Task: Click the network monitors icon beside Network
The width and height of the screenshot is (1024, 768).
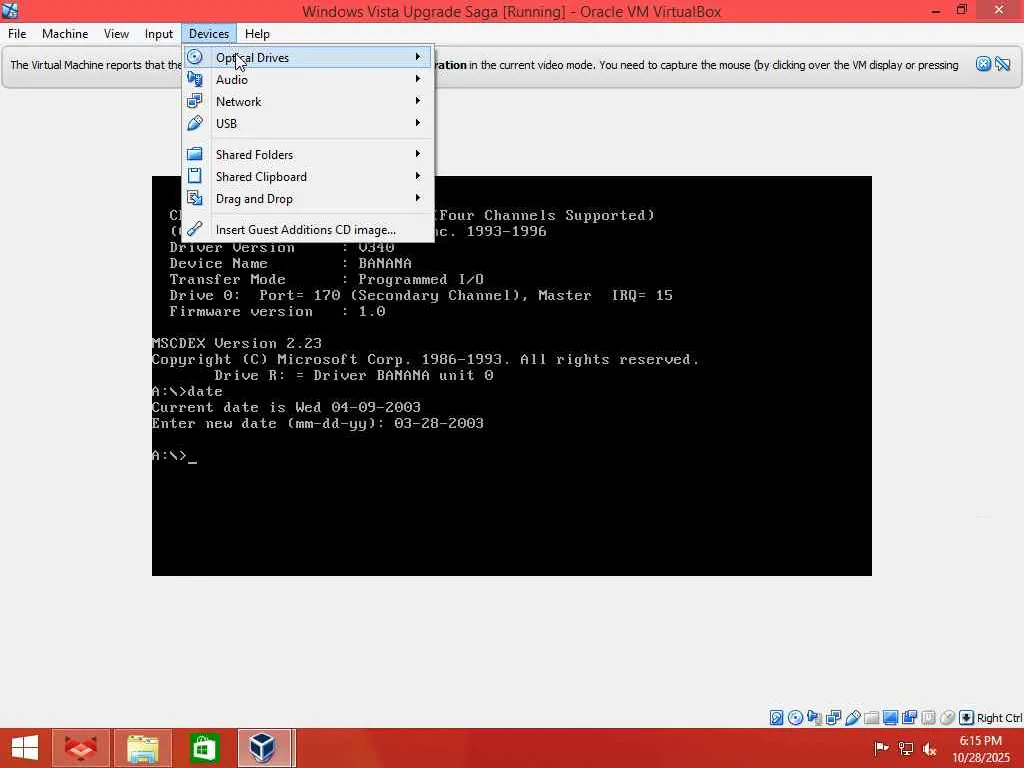Action: (195, 101)
